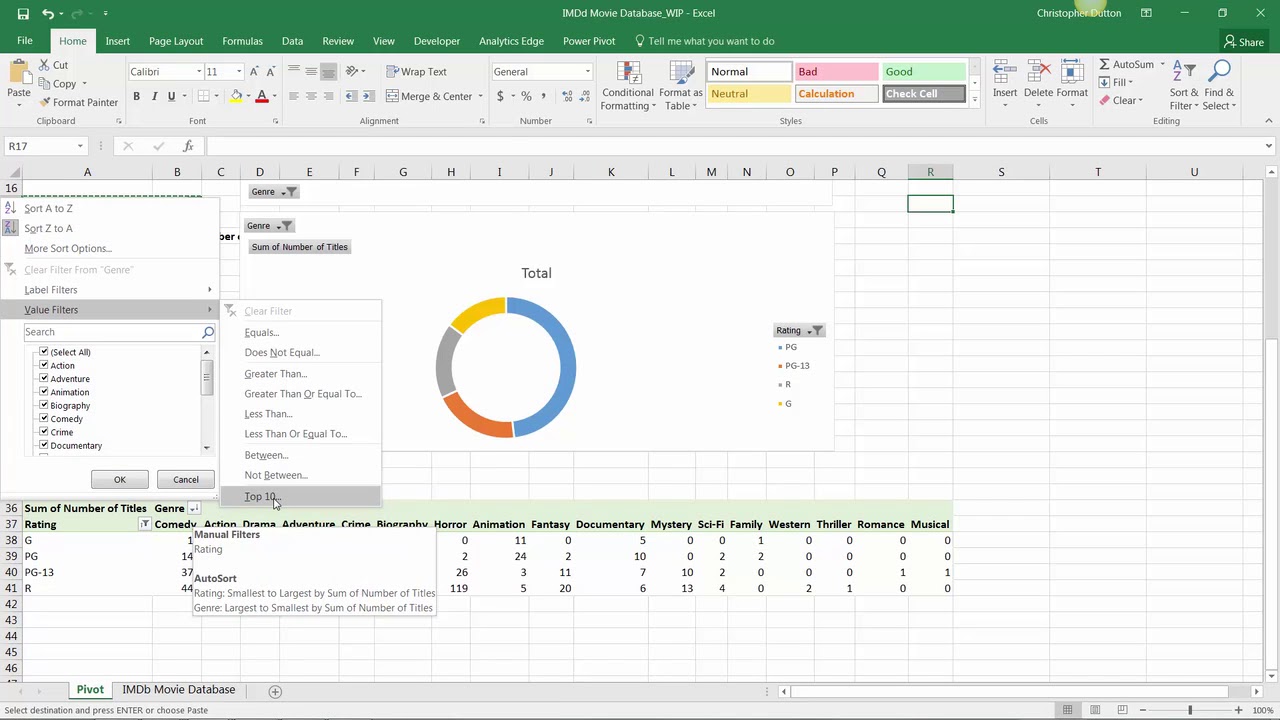Image resolution: width=1280 pixels, height=720 pixels.
Task: Open Merge & Center dropdown arrow
Action: [479, 97]
